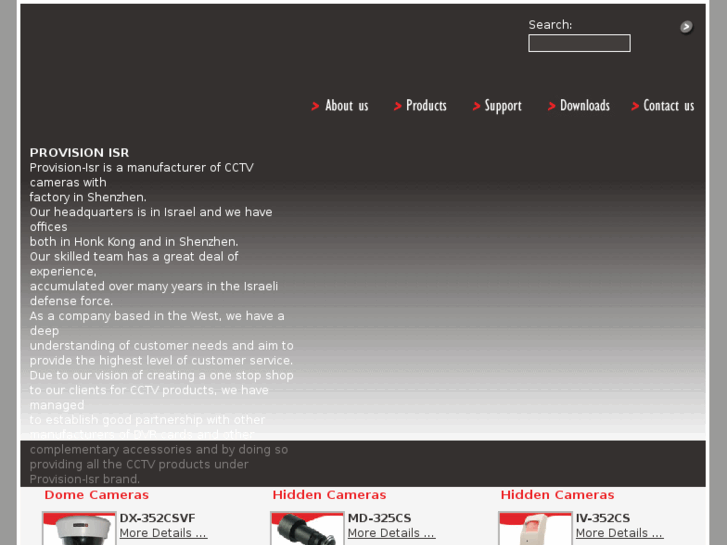Click the red arrow before Contact us
This screenshot has height=545, width=727.
pos(635,106)
